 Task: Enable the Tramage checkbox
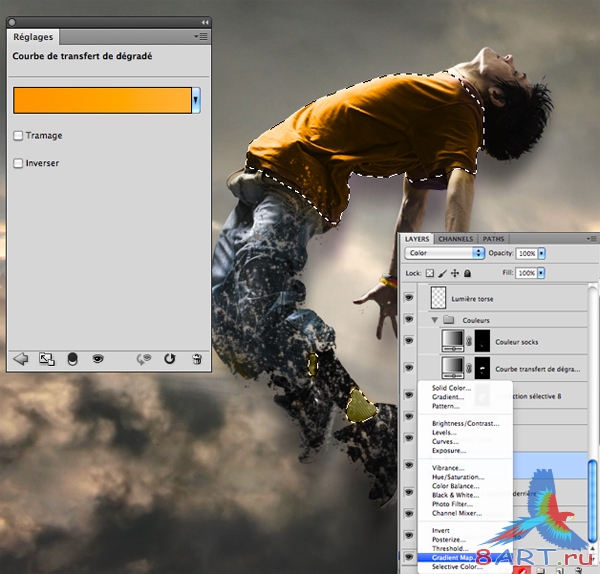pyautogui.click(x=18, y=136)
